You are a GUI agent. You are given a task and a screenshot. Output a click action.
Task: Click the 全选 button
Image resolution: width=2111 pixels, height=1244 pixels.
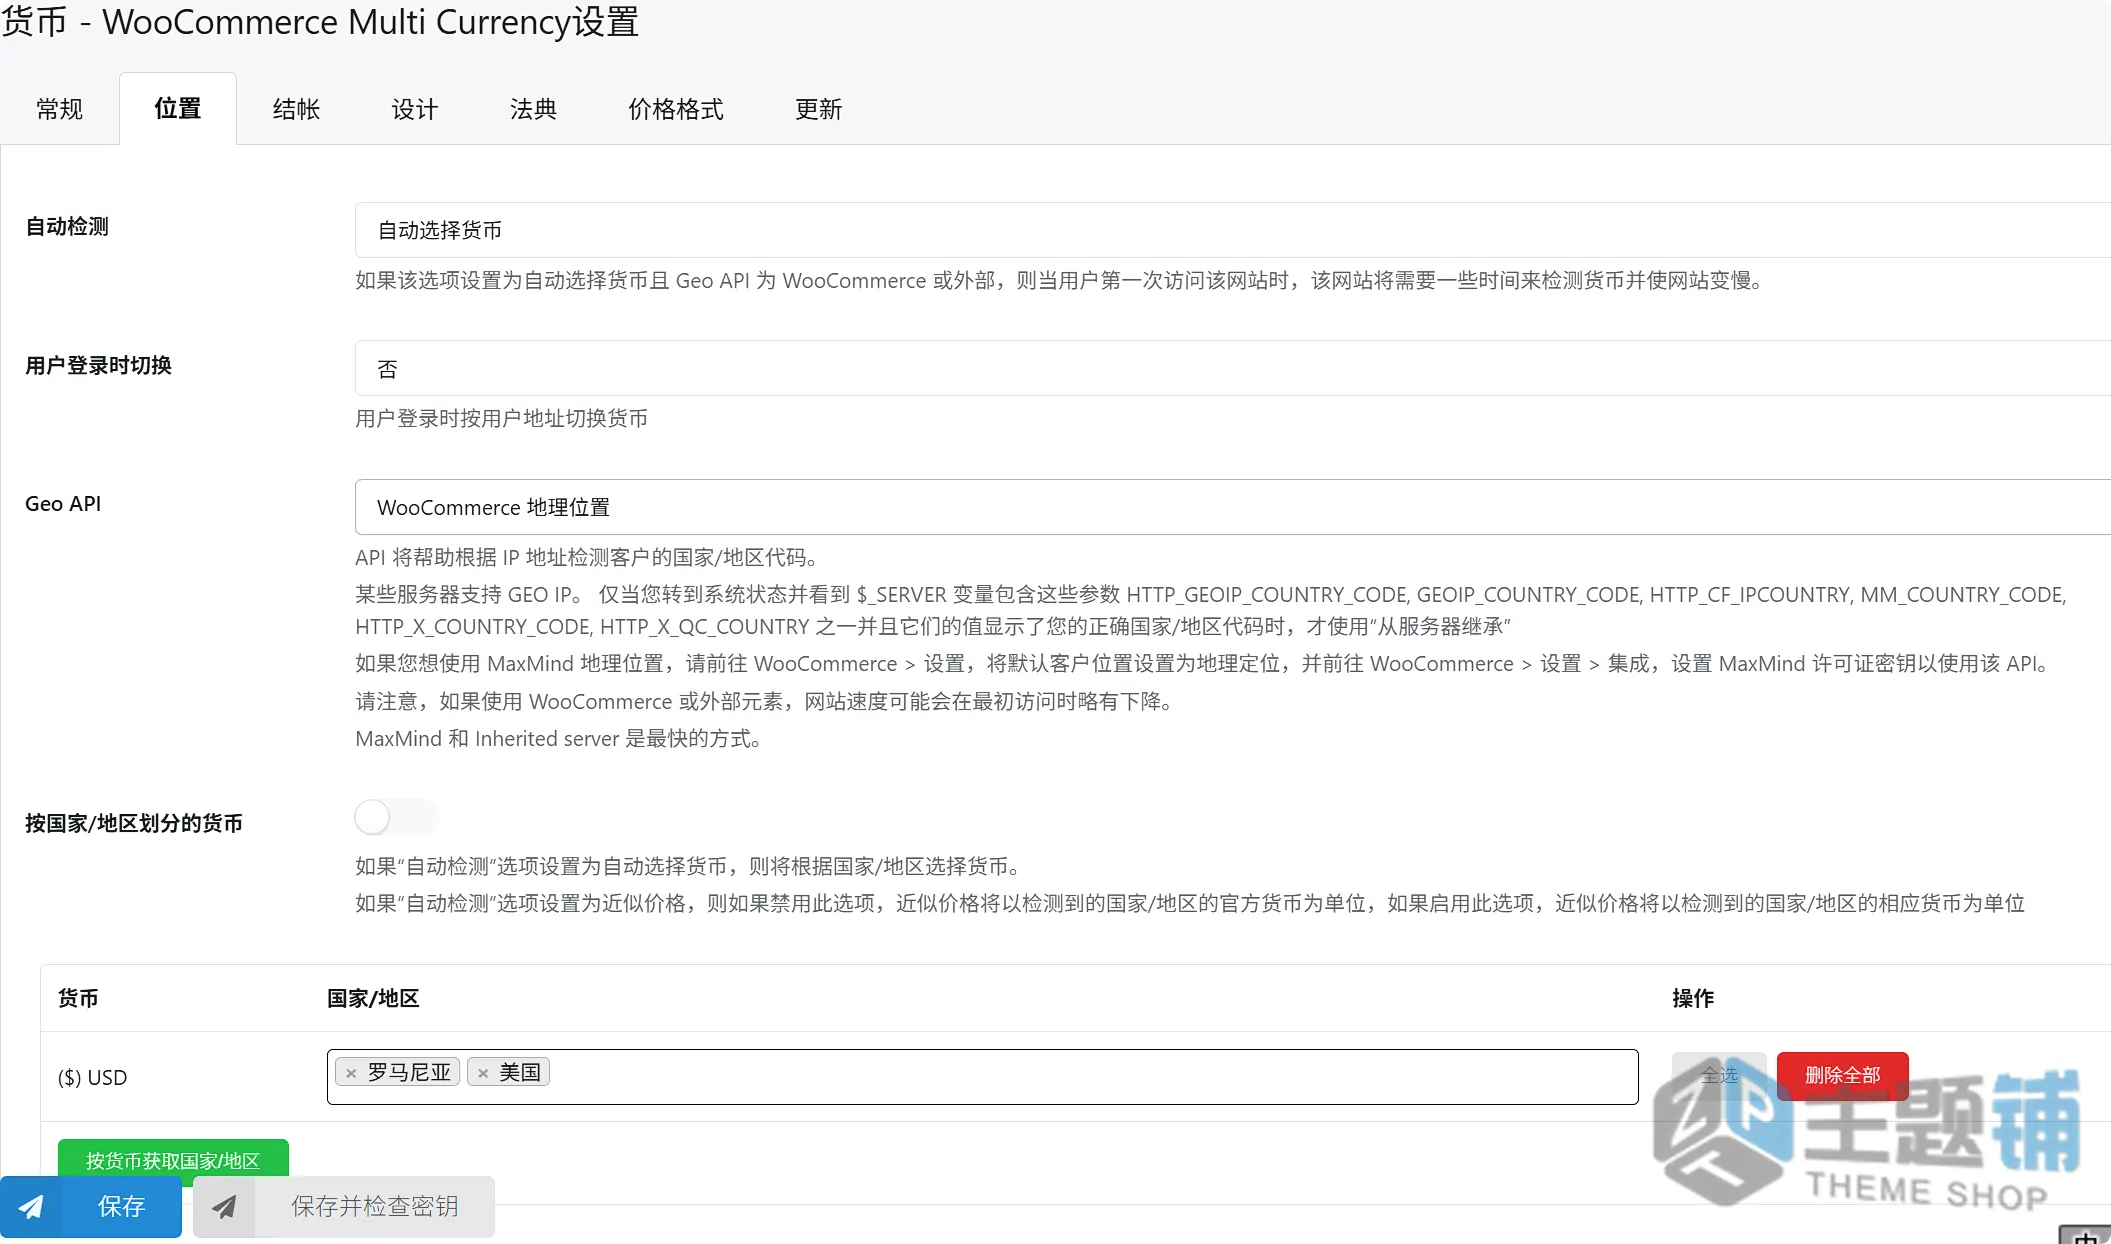[1719, 1076]
